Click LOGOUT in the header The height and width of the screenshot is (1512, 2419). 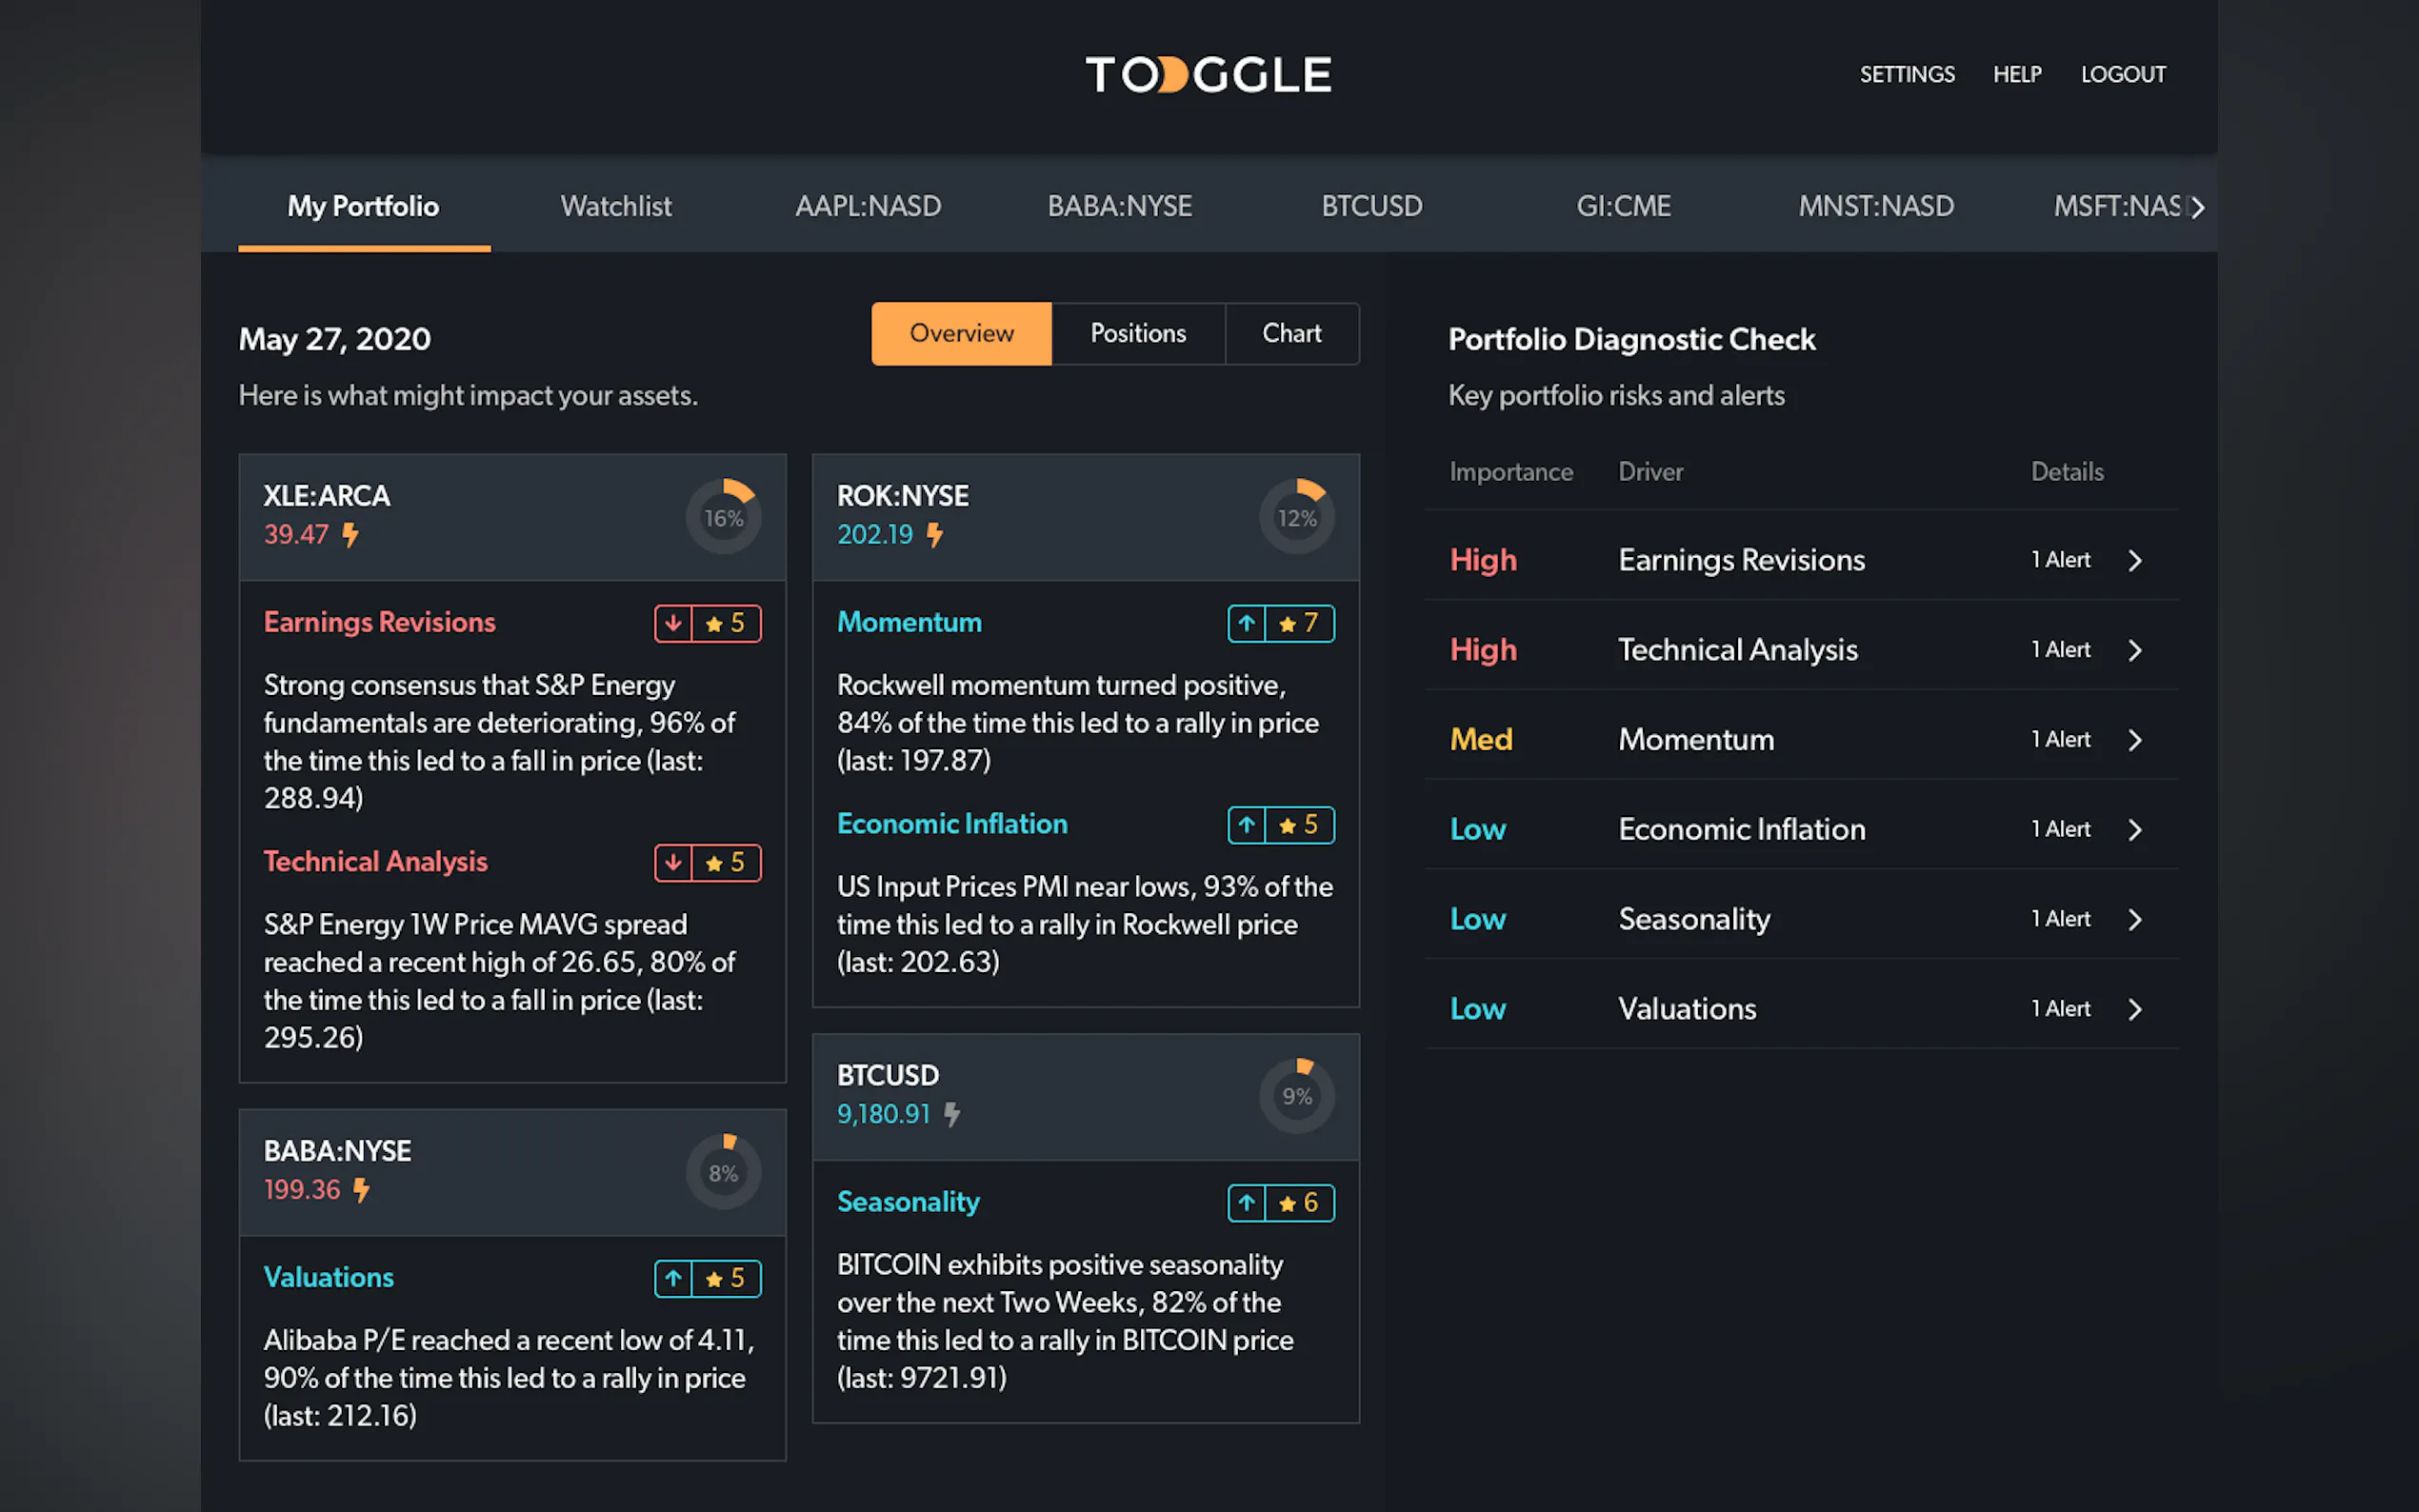[2123, 75]
